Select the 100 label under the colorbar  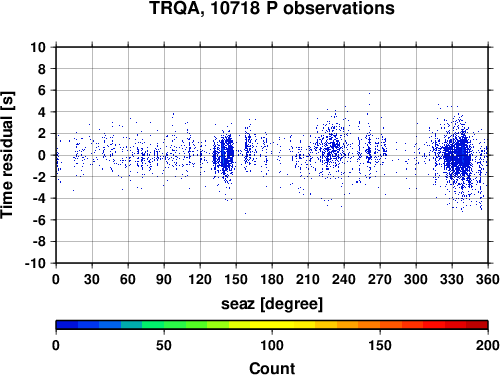[272, 345]
